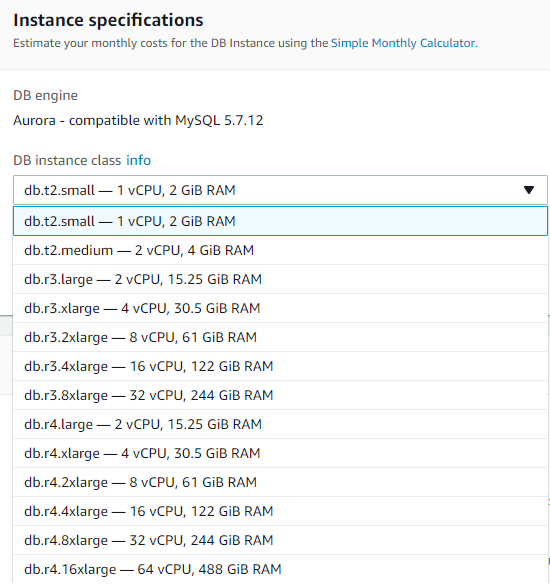Select db.r3.4xlarge — 16 vCPU, 122 GiB

coord(280,366)
